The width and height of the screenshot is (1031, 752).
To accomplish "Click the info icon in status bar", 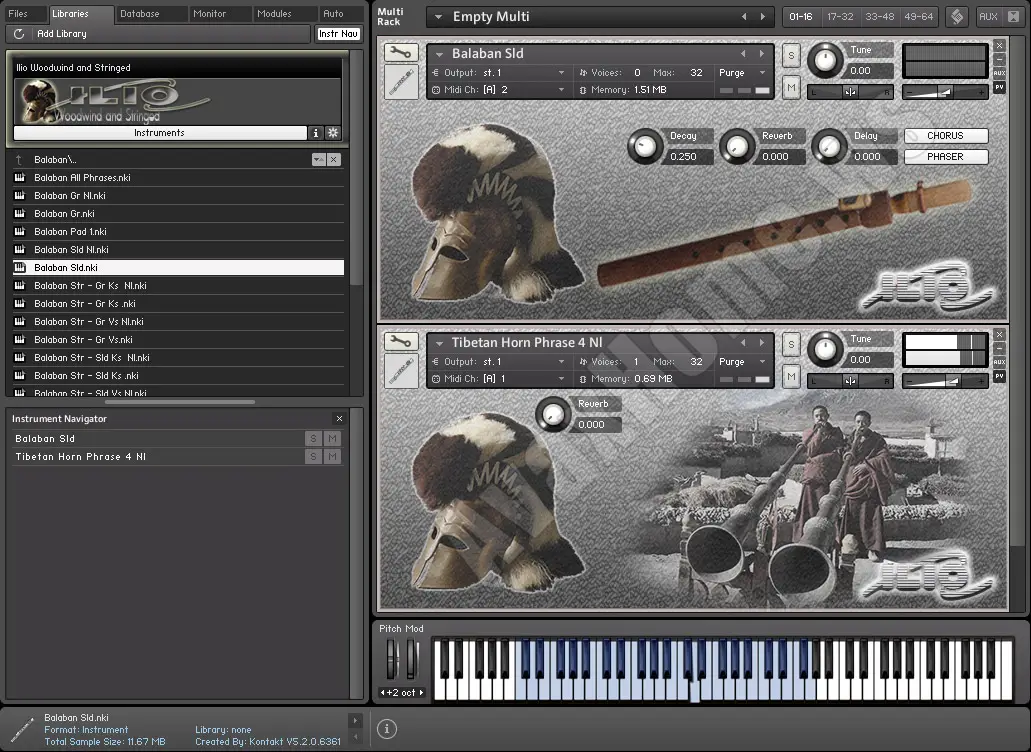I will click(x=387, y=728).
